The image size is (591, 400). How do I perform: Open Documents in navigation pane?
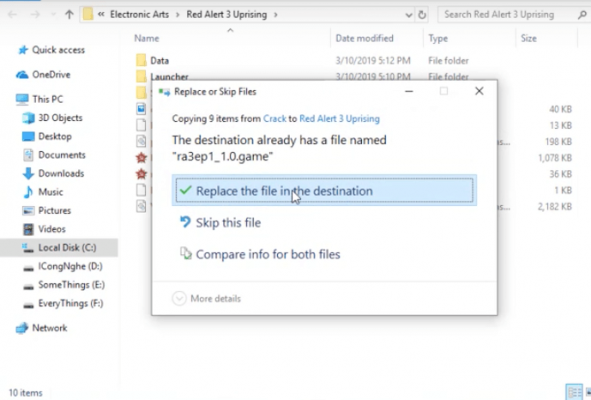[61, 155]
